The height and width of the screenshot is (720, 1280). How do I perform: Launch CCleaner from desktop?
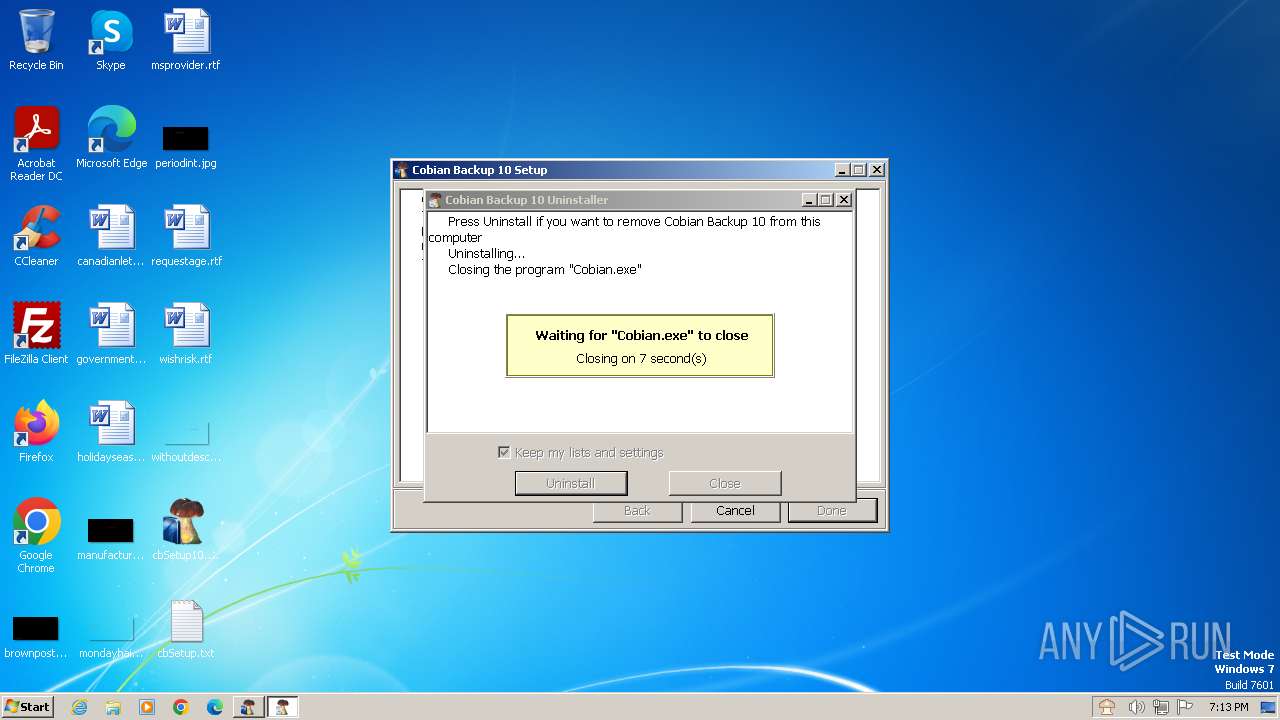point(36,236)
